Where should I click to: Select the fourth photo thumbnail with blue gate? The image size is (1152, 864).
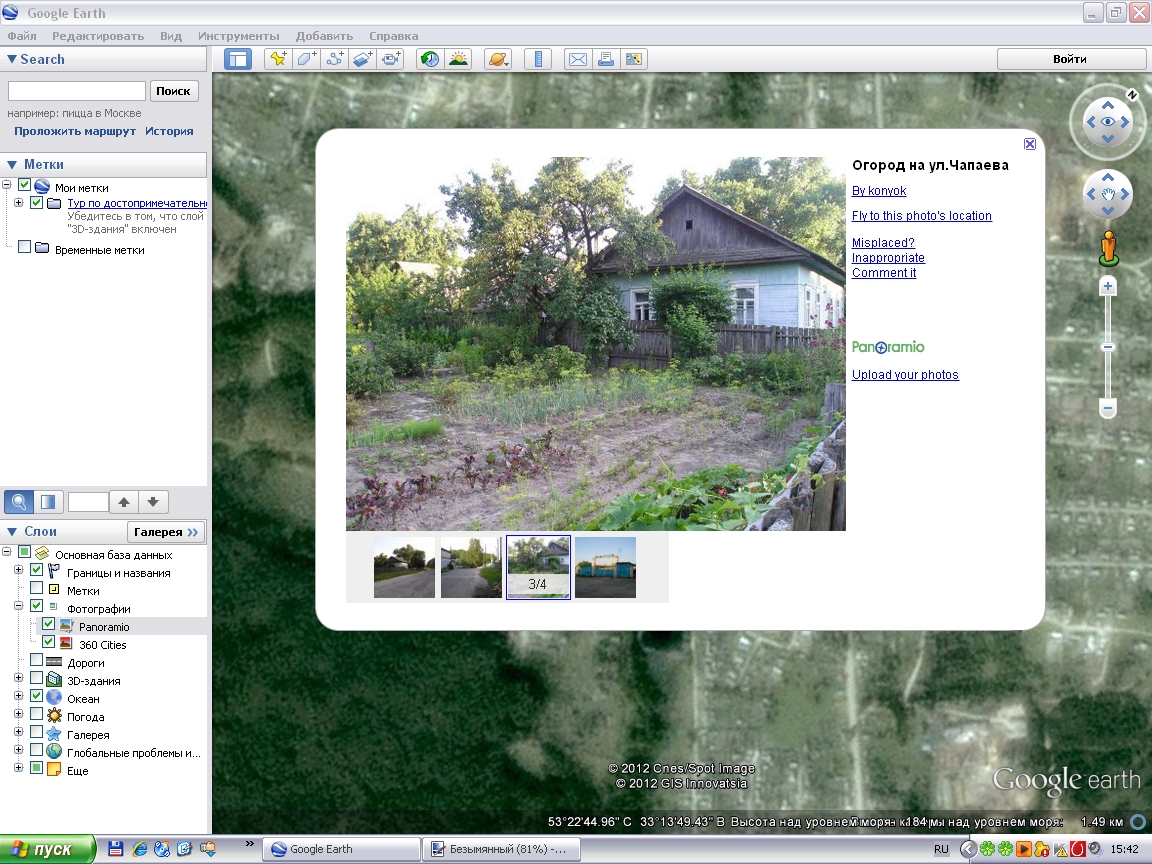click(605, 567)
